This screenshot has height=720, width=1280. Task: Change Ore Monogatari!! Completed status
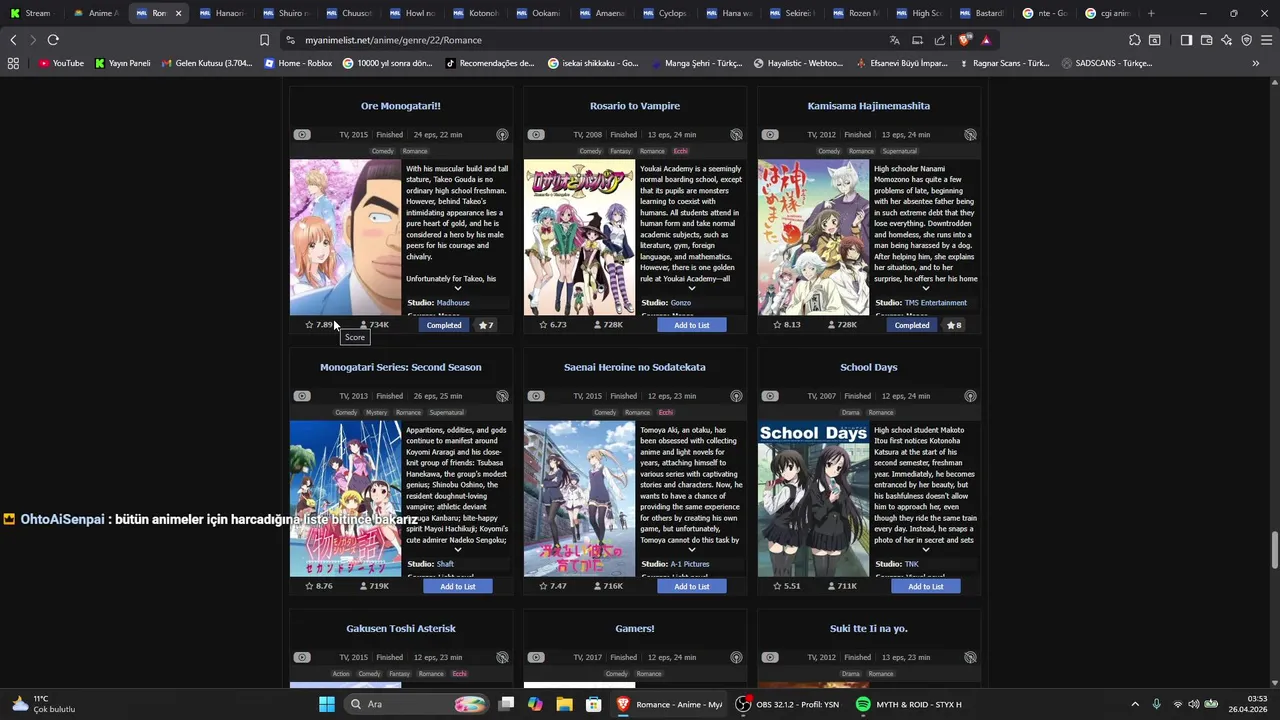[x=444, y=325]
